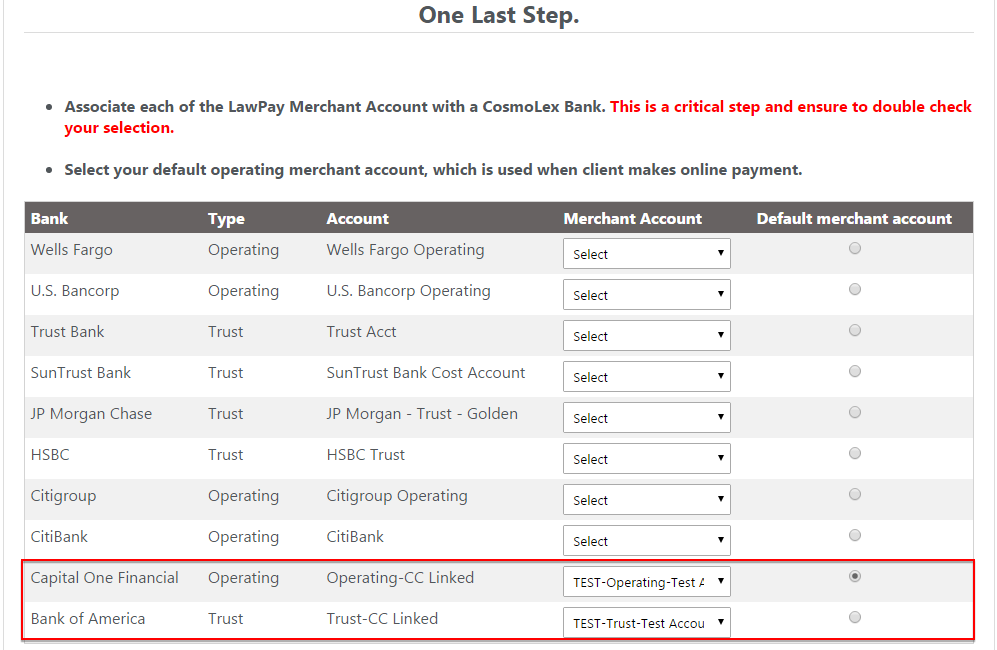This screenshot has width=997, height=650.
Task: Open Merchant Account dropdown for SunTrust Bank
Action: pos(647,377)
